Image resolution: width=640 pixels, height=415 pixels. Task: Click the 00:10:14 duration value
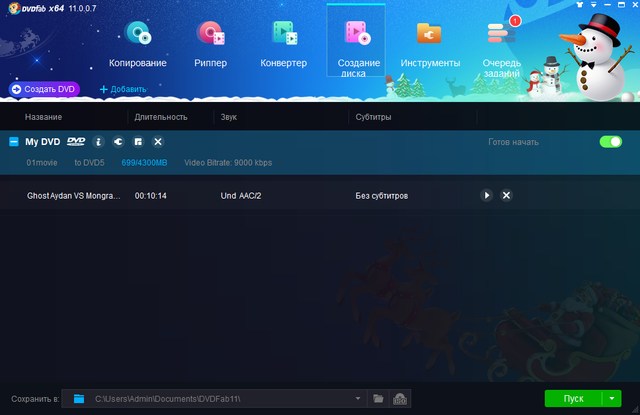coord(151,196)
